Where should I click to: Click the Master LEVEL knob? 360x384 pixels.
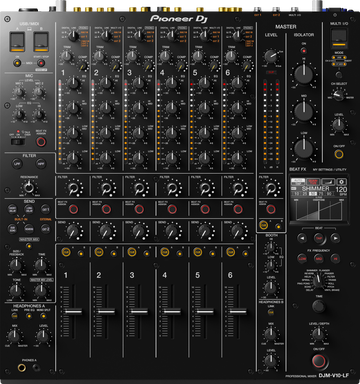coord(271,57)
